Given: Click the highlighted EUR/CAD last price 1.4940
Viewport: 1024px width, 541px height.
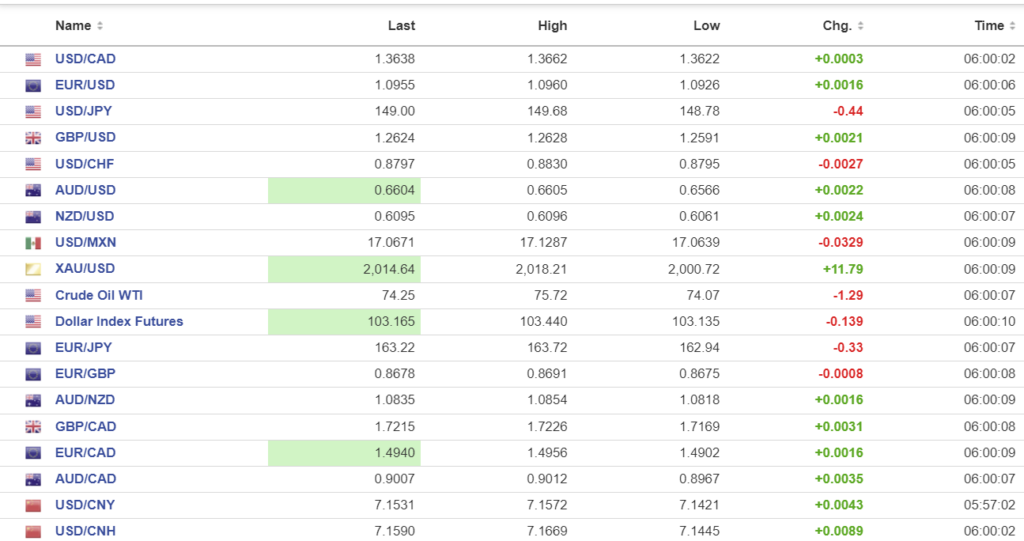Looking at the screenshot, I should (x=344, y=453).
